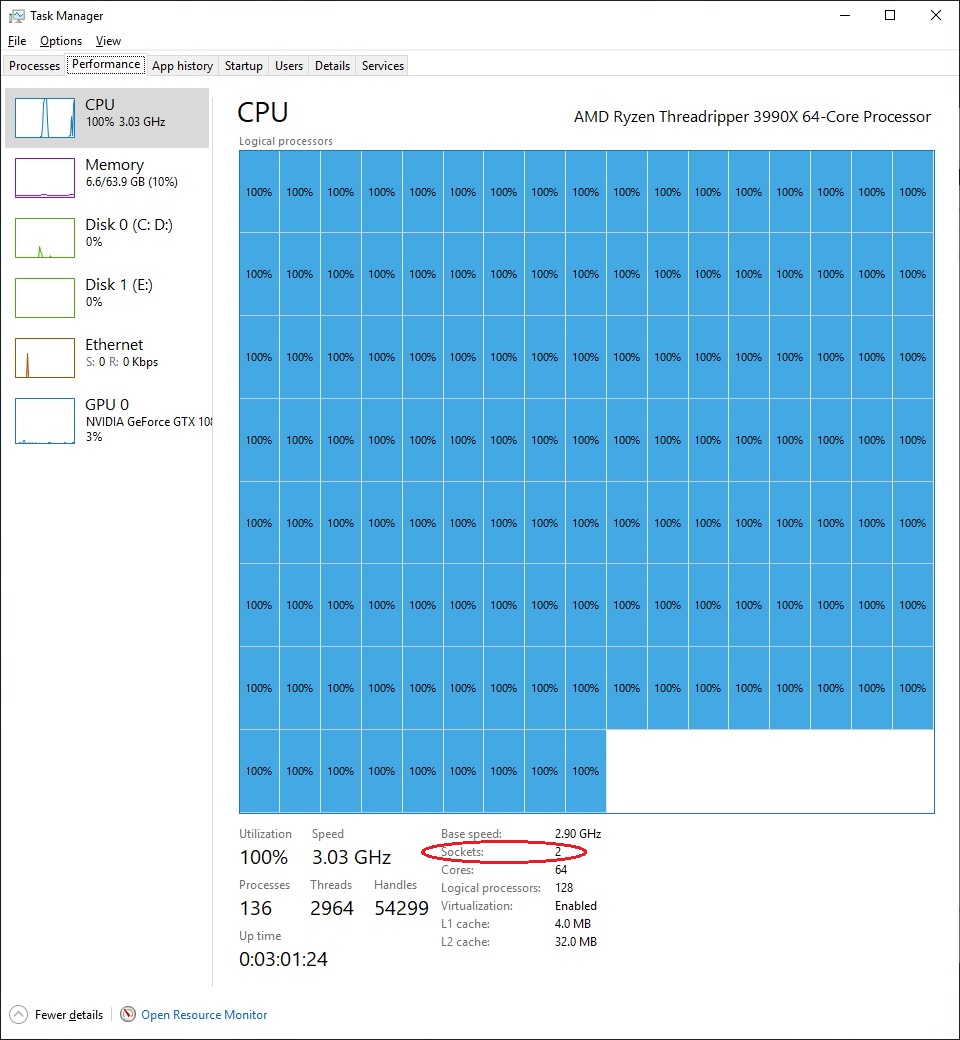Switch to the Performance tab
This screenshot has width=960, height=1040.
pyautogui.click(x=106, y=64)
